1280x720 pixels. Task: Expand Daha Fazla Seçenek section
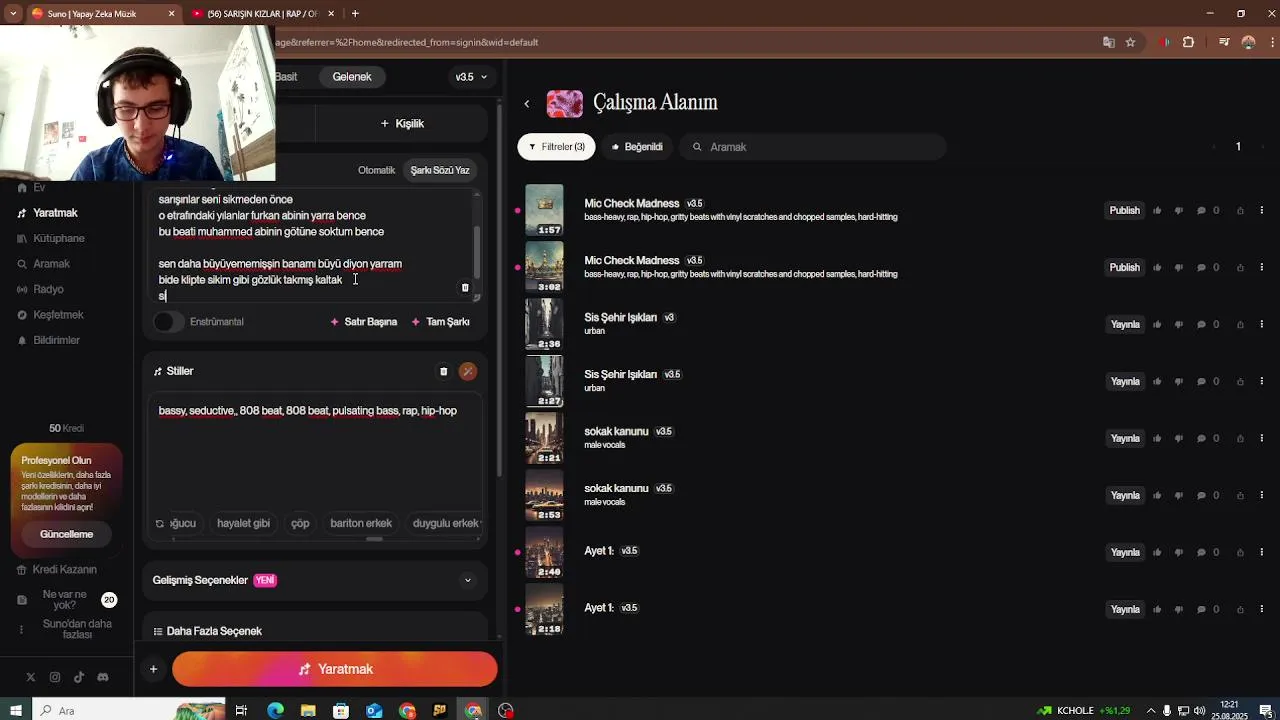tap(314, 631)
